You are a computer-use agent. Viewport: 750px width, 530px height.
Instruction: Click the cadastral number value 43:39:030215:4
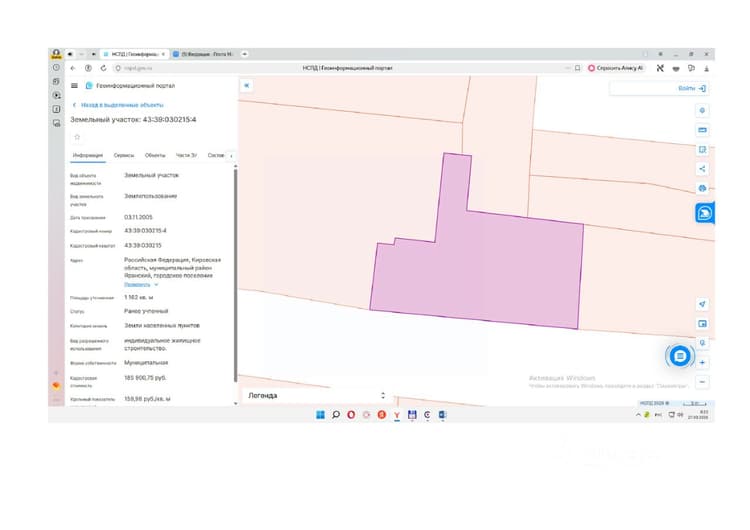point(145,231)
